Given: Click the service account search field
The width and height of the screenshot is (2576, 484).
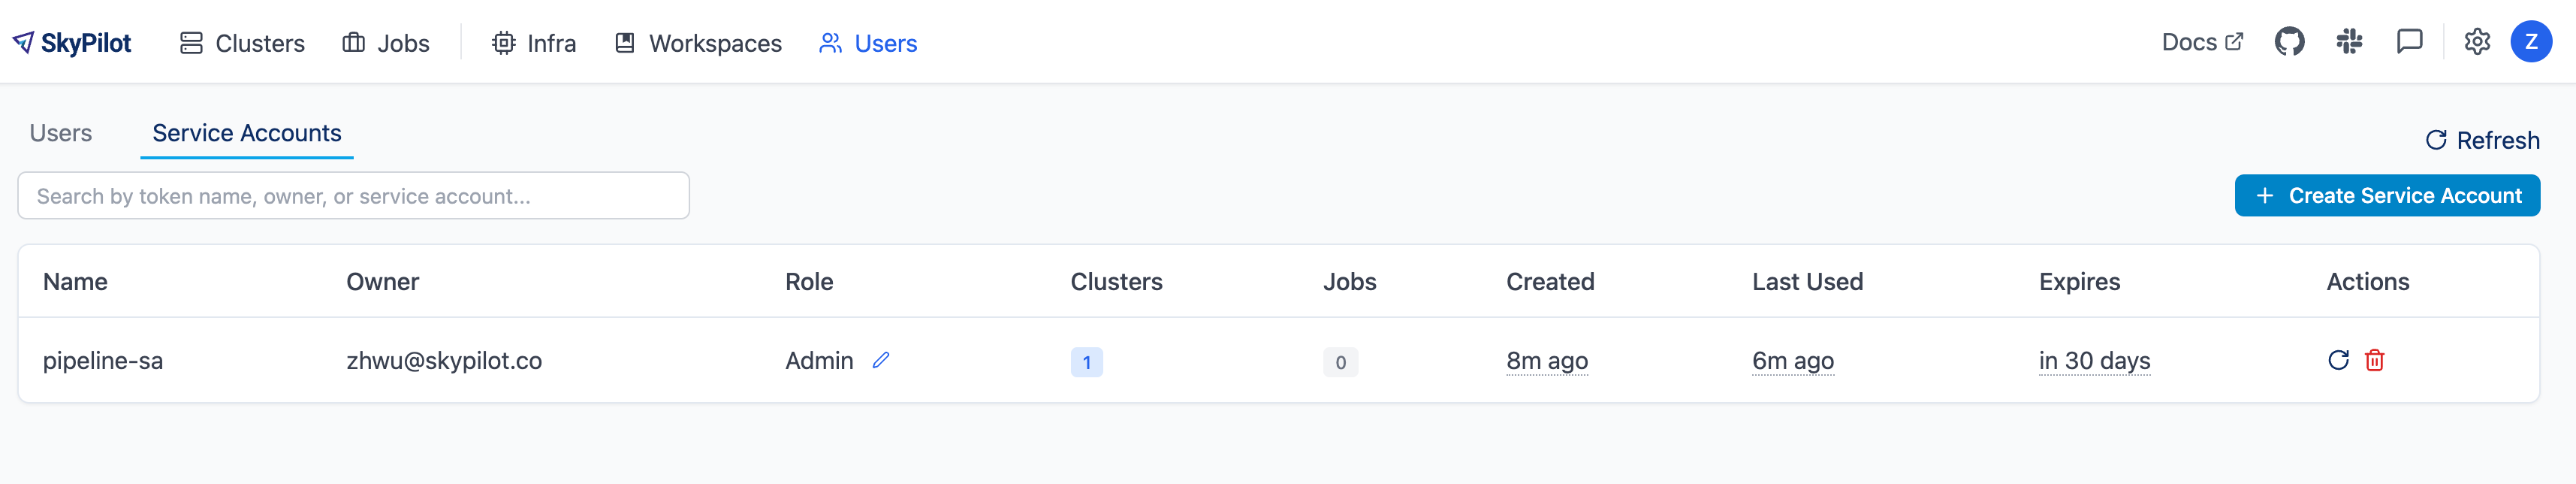Looking at the screenshot, I should coord(353,195).
